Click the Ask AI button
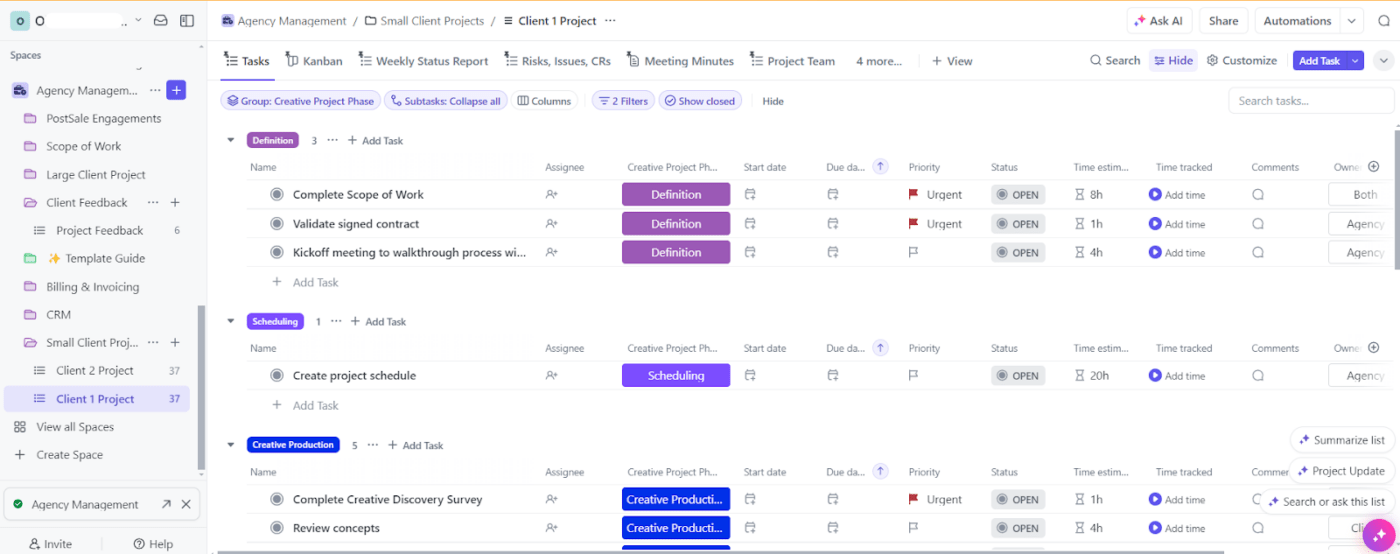The image size is (1400, 554). click(1157, 21)
